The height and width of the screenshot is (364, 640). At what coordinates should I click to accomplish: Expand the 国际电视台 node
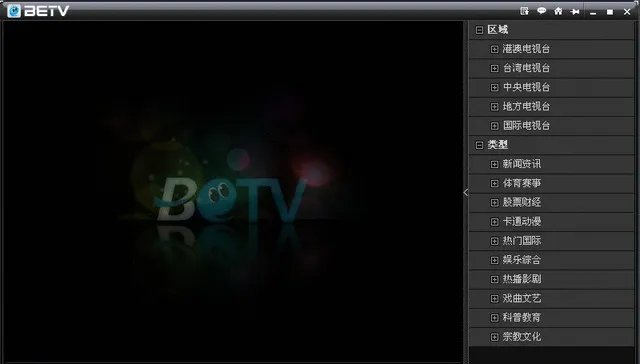pyautogui.click(x=494, y=126)
